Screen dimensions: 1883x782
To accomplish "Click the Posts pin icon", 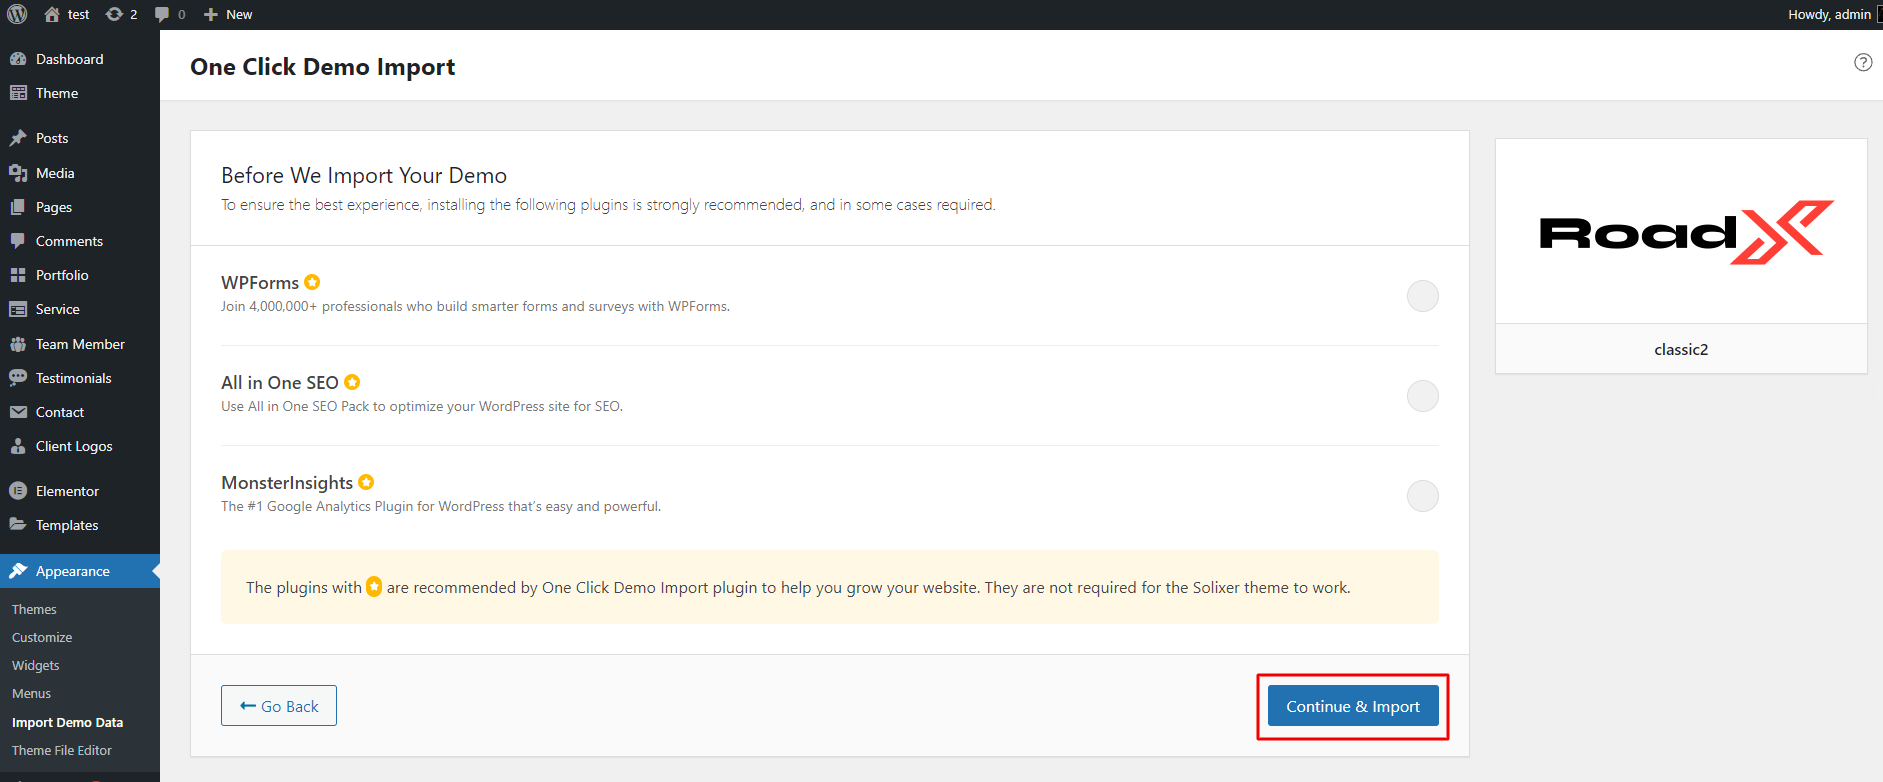I will tap(18, 138).
